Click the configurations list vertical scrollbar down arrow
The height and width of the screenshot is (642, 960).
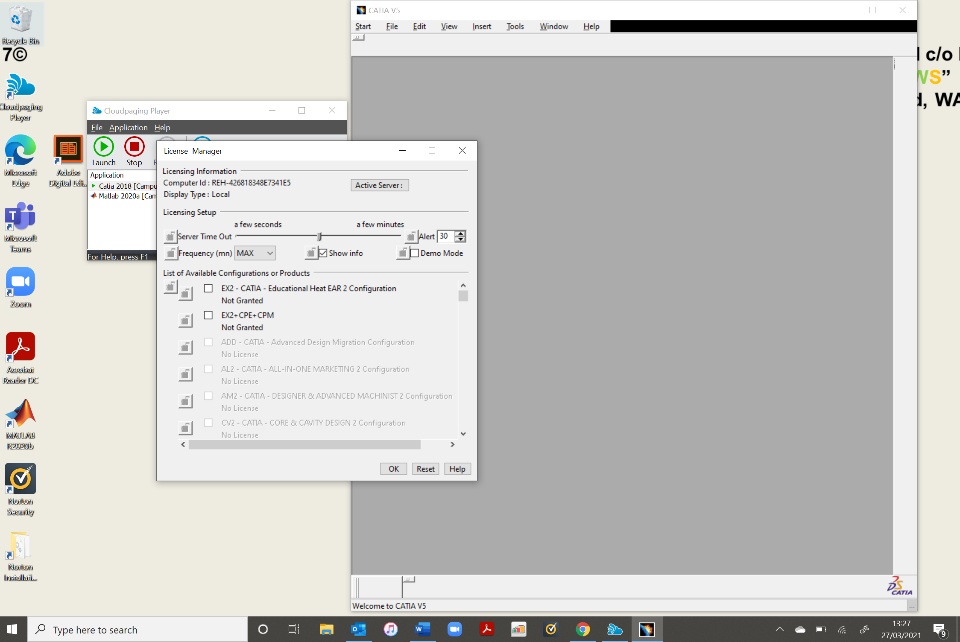coord(463,434)
